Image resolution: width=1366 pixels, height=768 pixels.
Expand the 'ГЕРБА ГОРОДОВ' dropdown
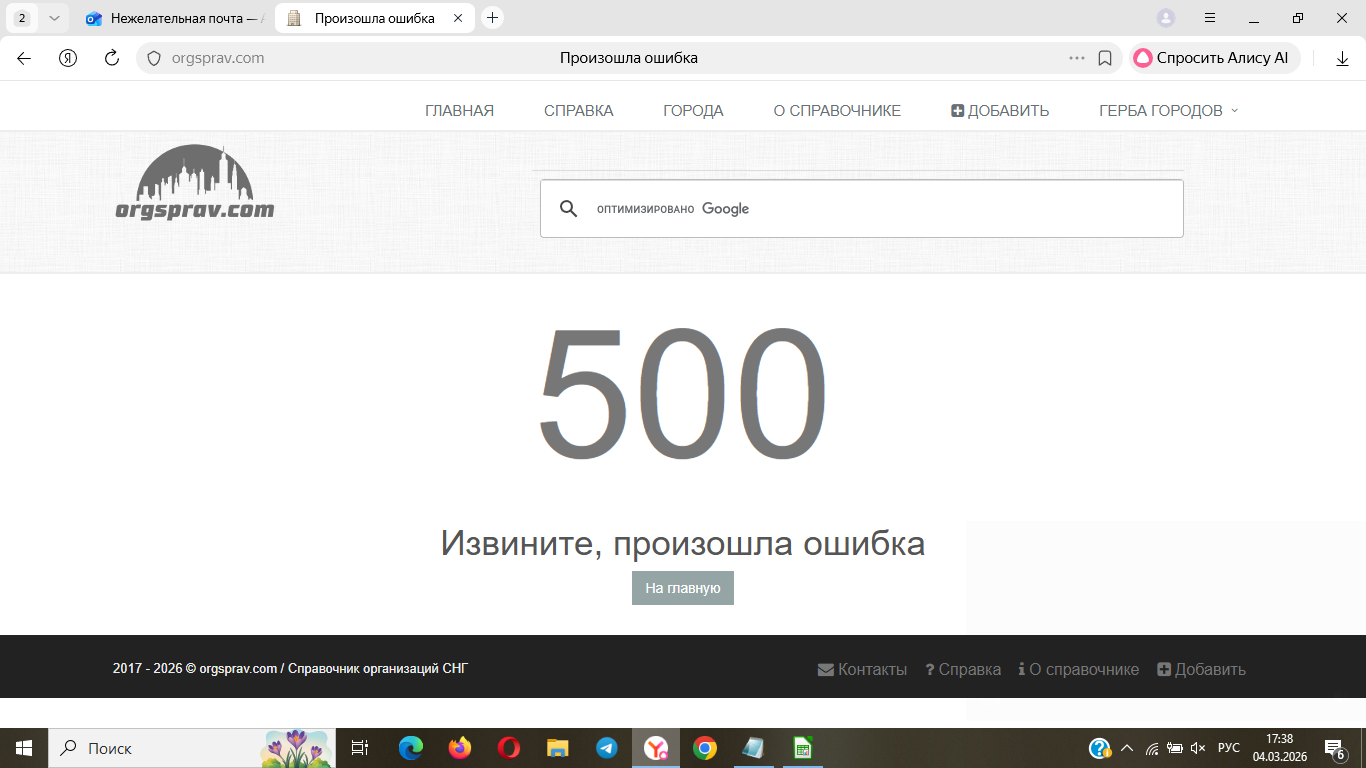click(1168, 111)
